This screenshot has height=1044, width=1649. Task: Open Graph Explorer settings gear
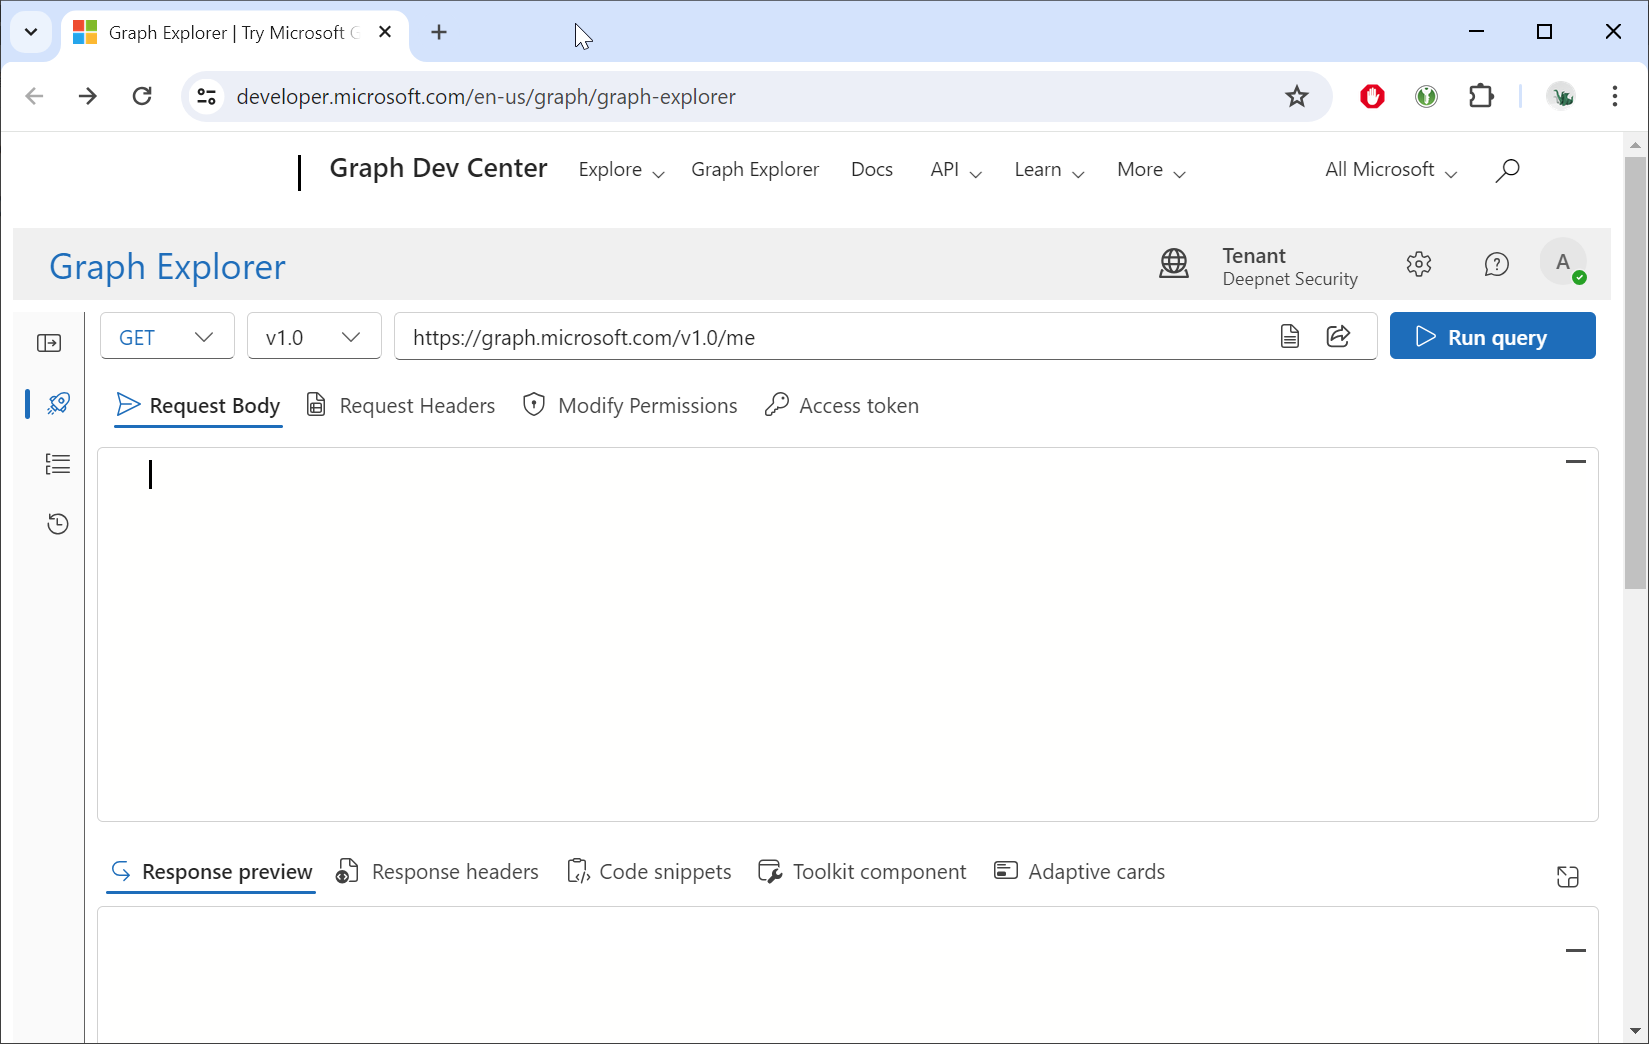[1419, 265]
